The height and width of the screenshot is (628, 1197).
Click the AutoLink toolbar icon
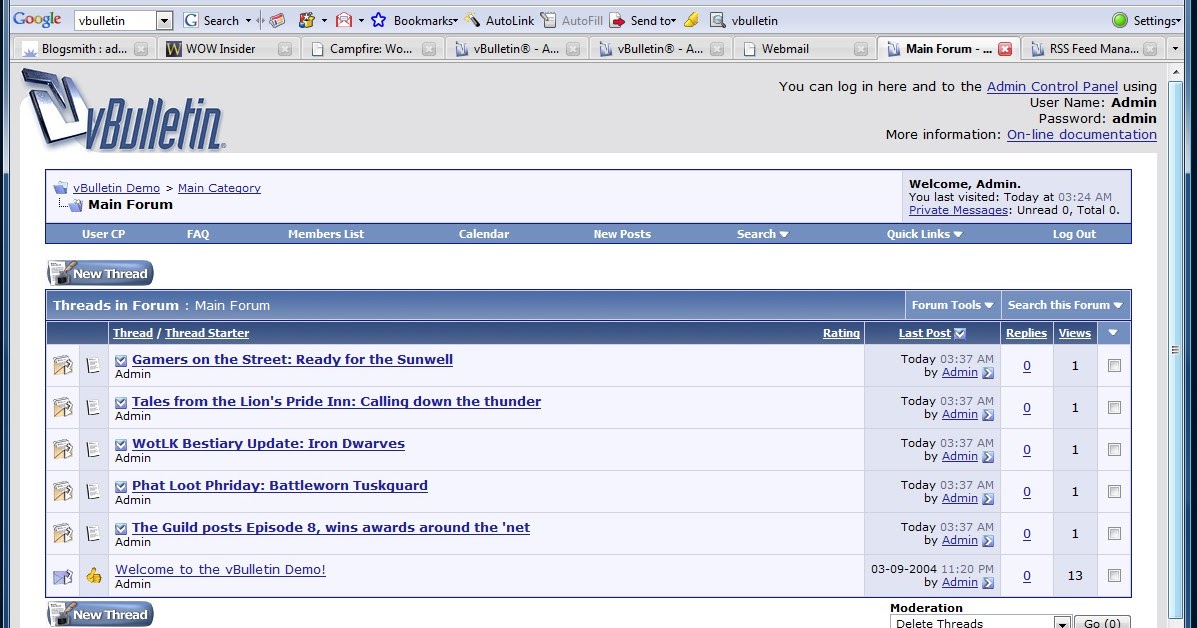473,21
